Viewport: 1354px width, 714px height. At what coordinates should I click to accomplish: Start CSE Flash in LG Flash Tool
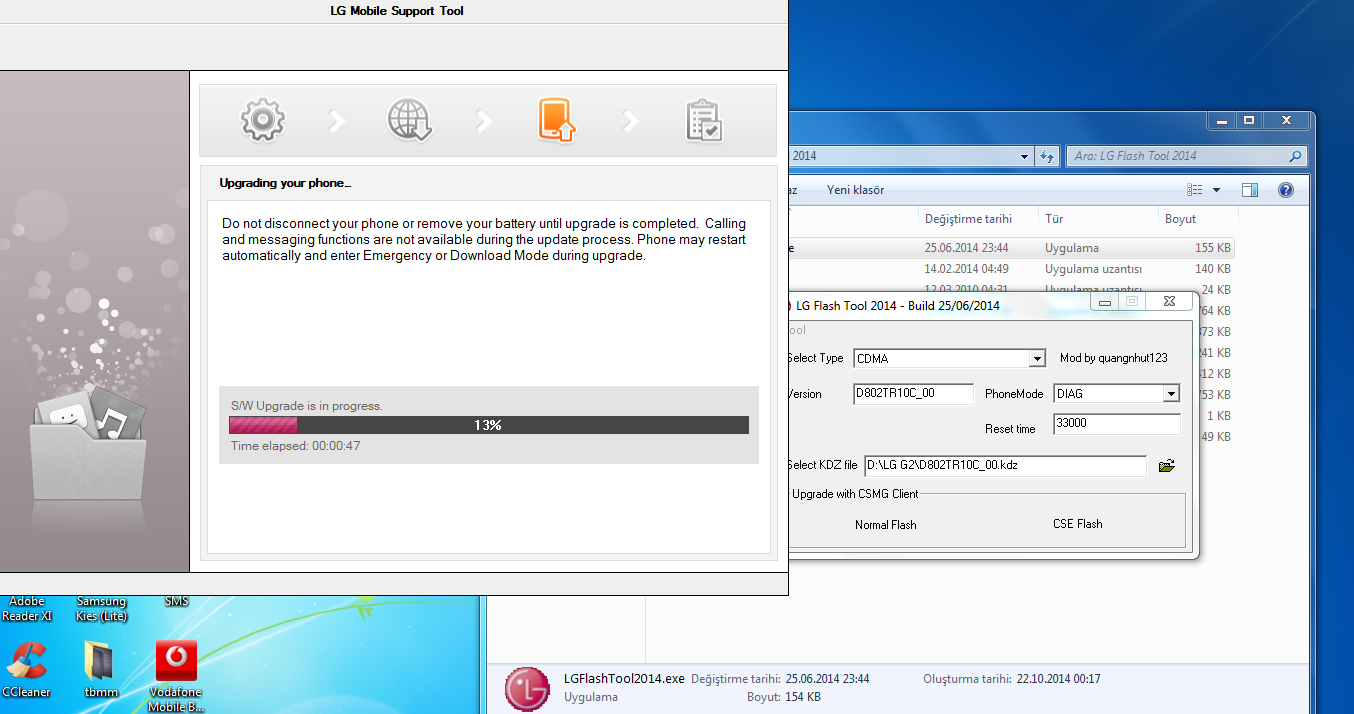pyautogui.click(x=1078, y=524)
